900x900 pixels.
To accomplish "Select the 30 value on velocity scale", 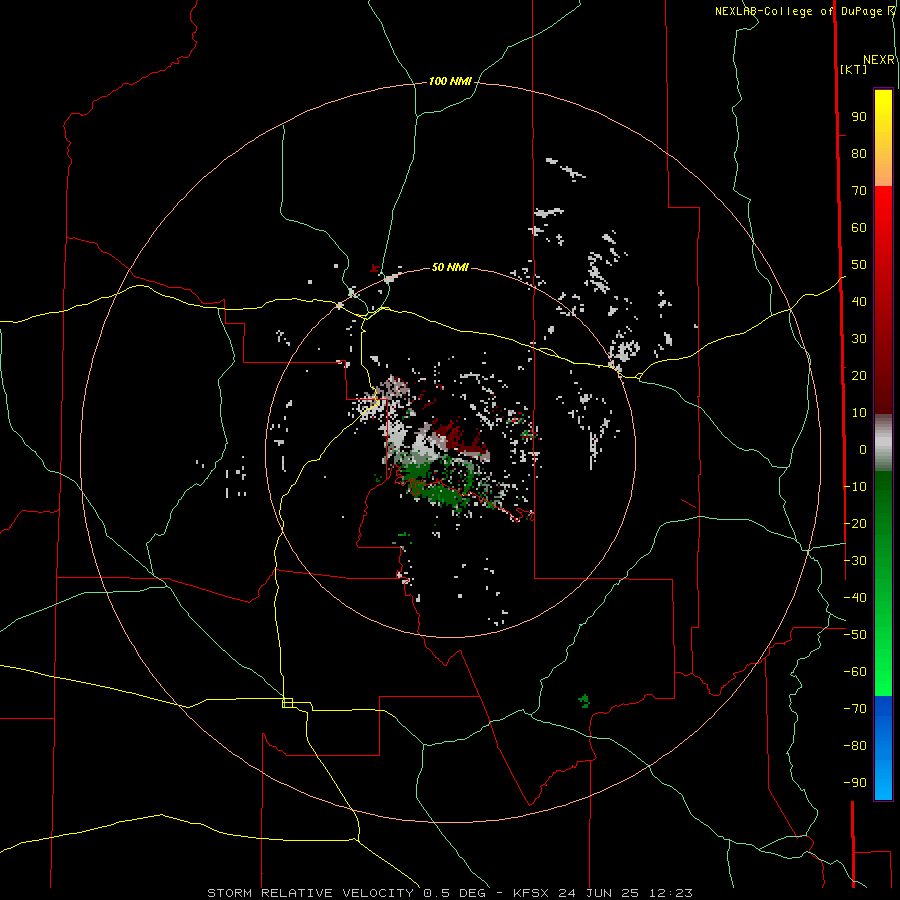I will 859,339.
